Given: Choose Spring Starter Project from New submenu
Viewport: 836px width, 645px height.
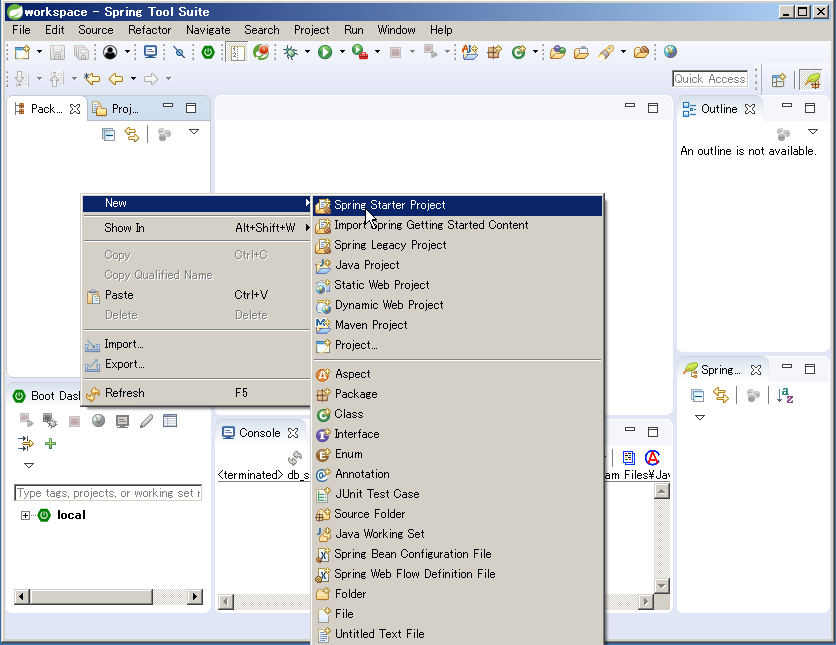Looking at the screenshot, I should click(458, 205).
